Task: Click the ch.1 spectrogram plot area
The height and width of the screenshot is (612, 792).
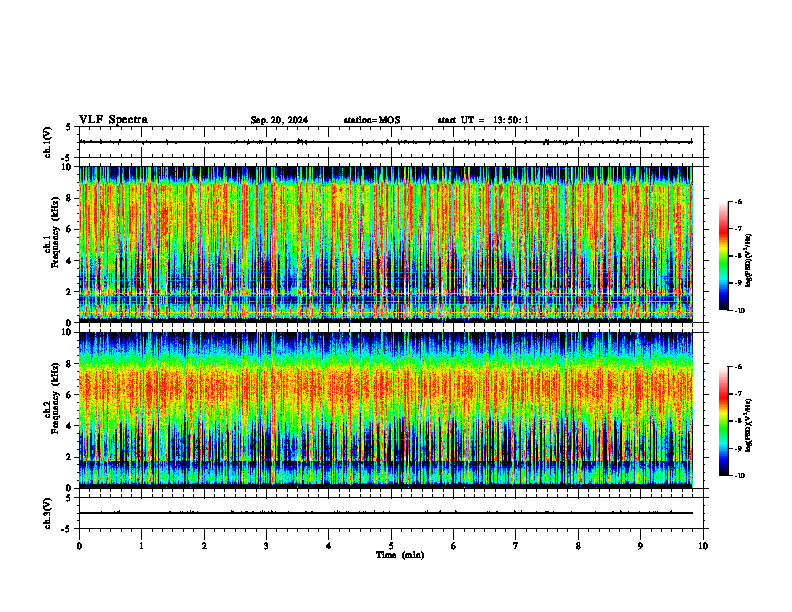Action: coord(385,244)
